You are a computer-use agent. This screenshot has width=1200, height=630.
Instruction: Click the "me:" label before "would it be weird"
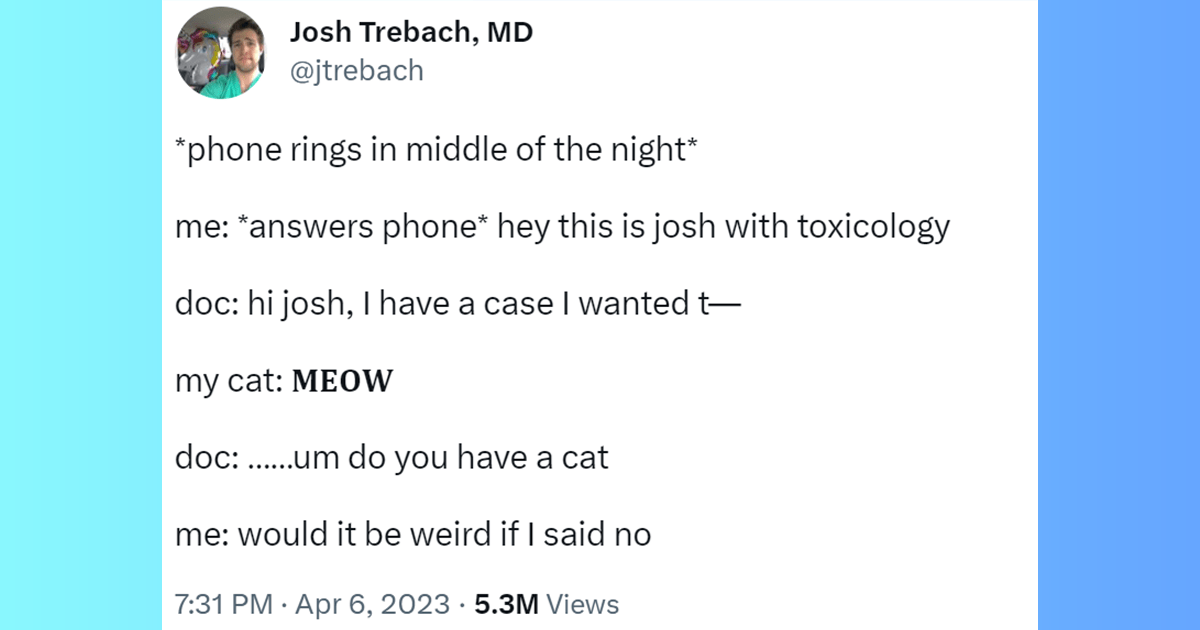(203, 534)
